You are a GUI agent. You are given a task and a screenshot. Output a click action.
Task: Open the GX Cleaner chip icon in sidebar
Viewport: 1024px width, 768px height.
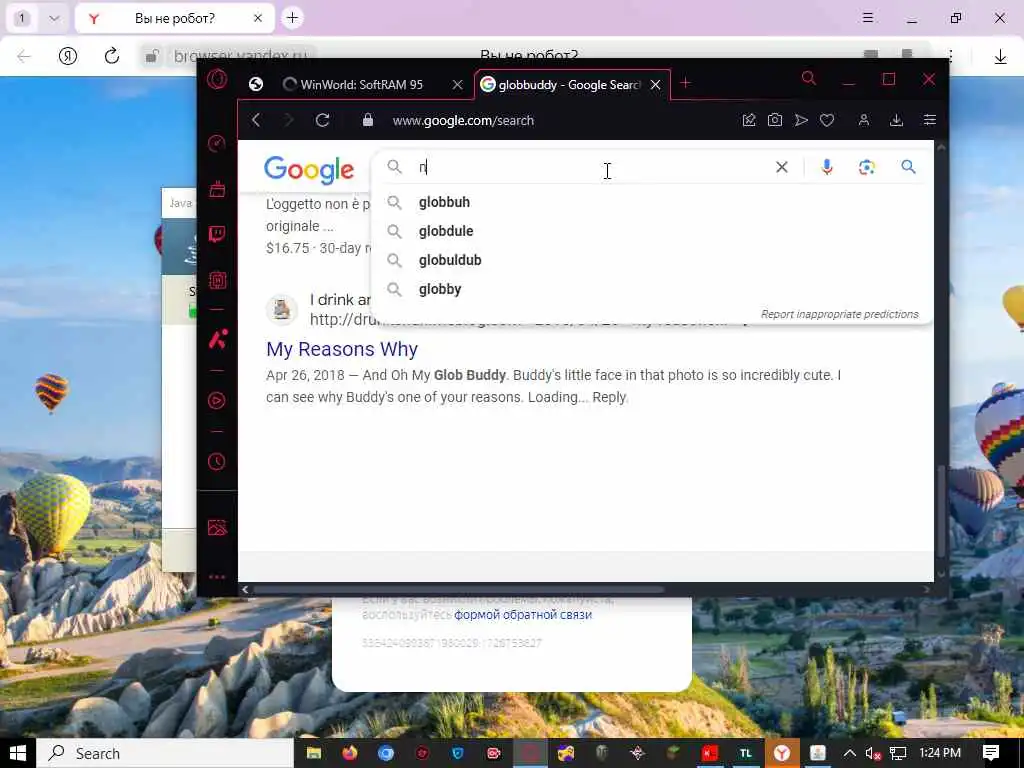click(217, 280)
